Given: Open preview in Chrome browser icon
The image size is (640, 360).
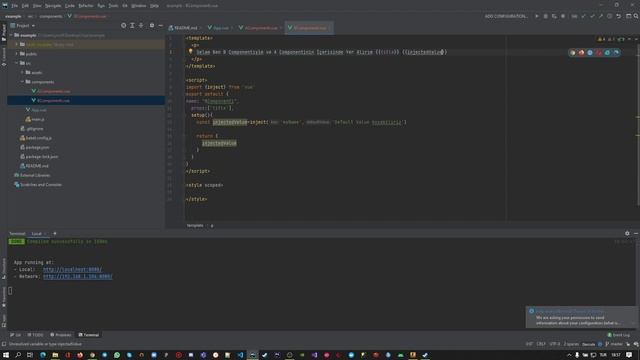Looking at the screenshot, I should click(573, 53).
